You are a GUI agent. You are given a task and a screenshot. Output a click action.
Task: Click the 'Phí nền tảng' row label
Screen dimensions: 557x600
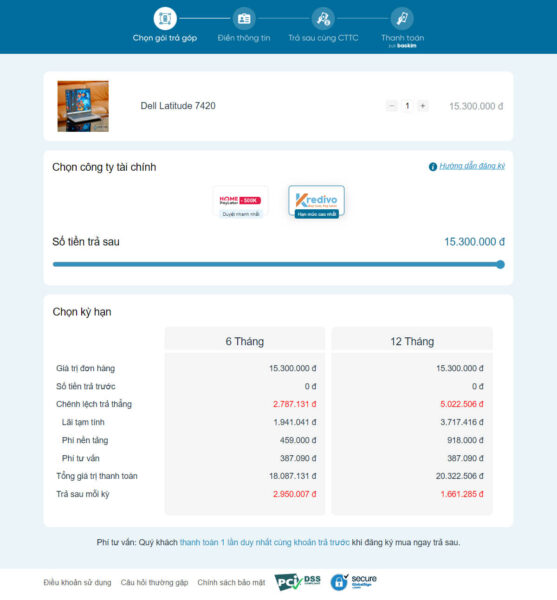click(x=85, y=440)
